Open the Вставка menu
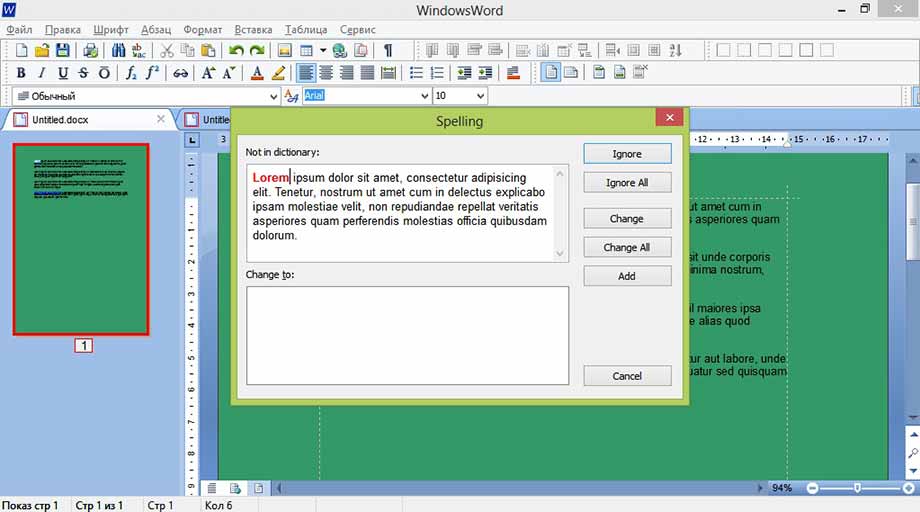 coord(253,29)
